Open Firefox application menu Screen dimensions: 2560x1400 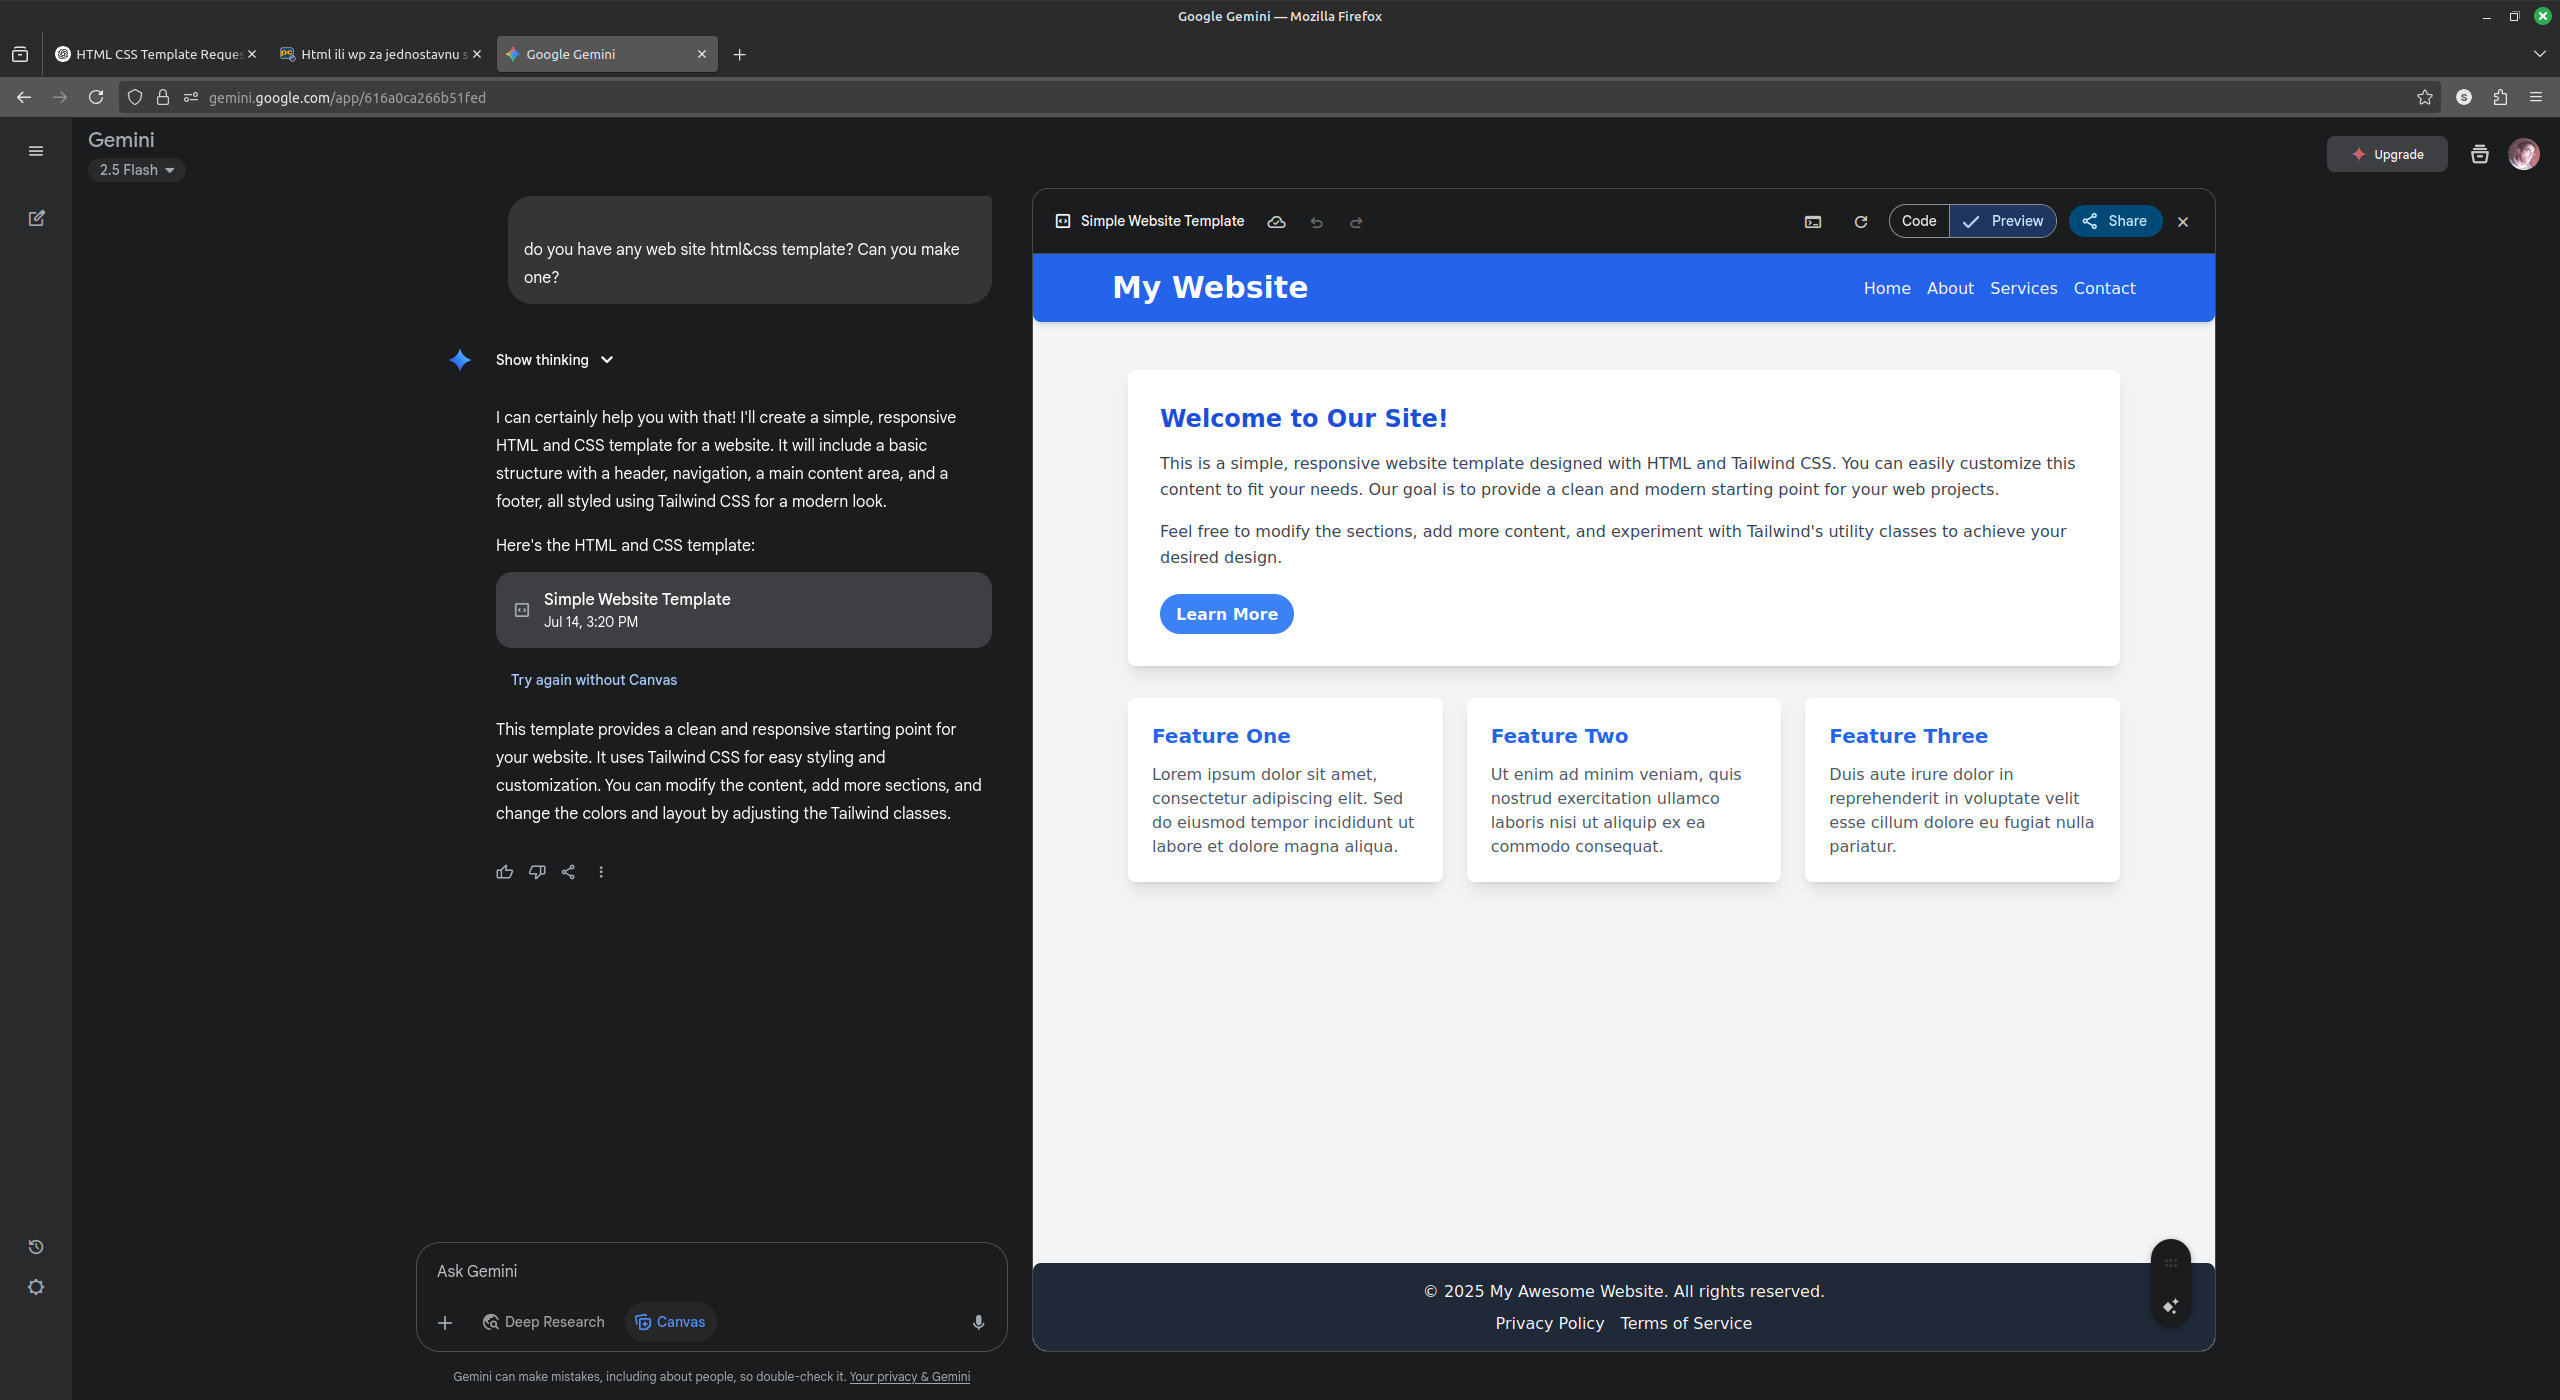[2536, 97]
